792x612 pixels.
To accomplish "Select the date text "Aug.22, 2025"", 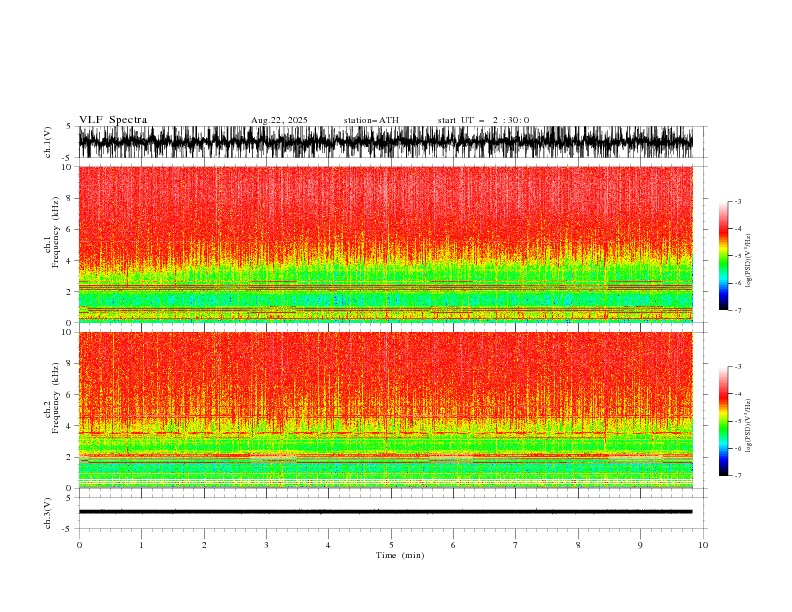I will click(x=279, y=120).
